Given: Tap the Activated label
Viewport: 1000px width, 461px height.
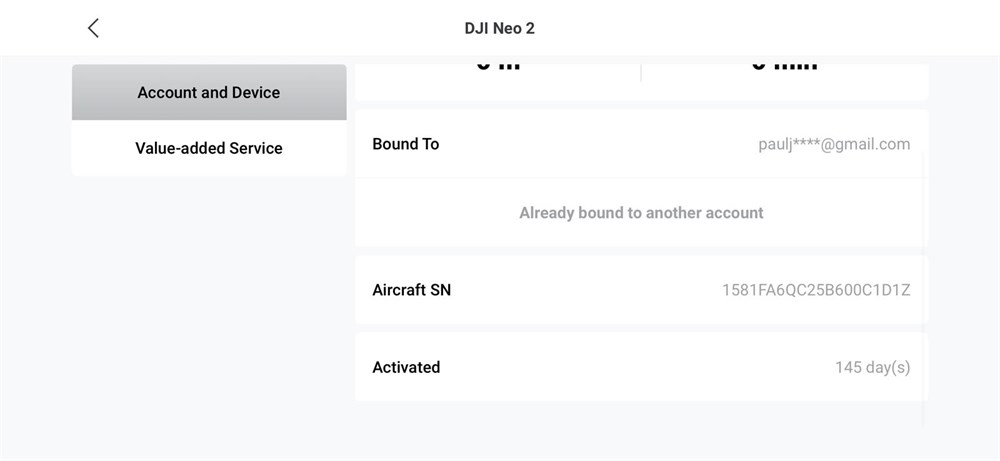Looking at the screenshot, I should click(x=406, y=367).
